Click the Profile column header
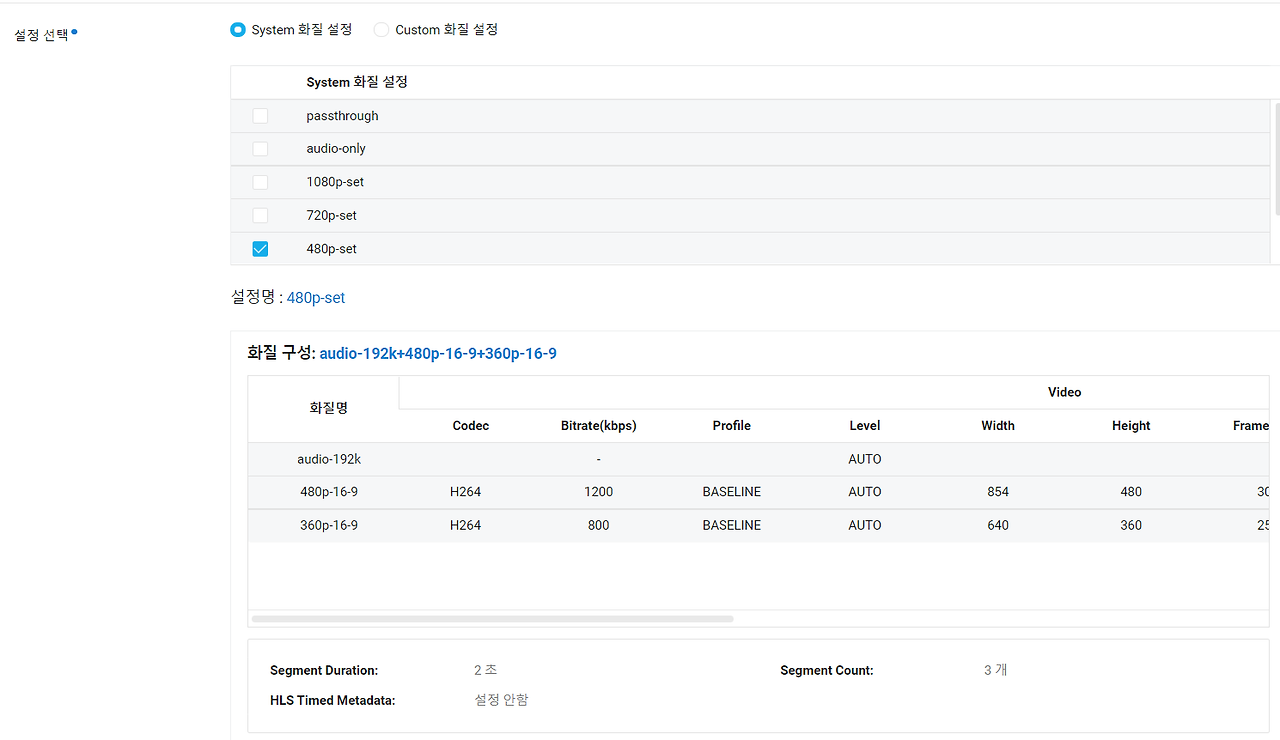The height and width of the screenshot is (740, 1280). pyautogui.click(x=732, y=426)
